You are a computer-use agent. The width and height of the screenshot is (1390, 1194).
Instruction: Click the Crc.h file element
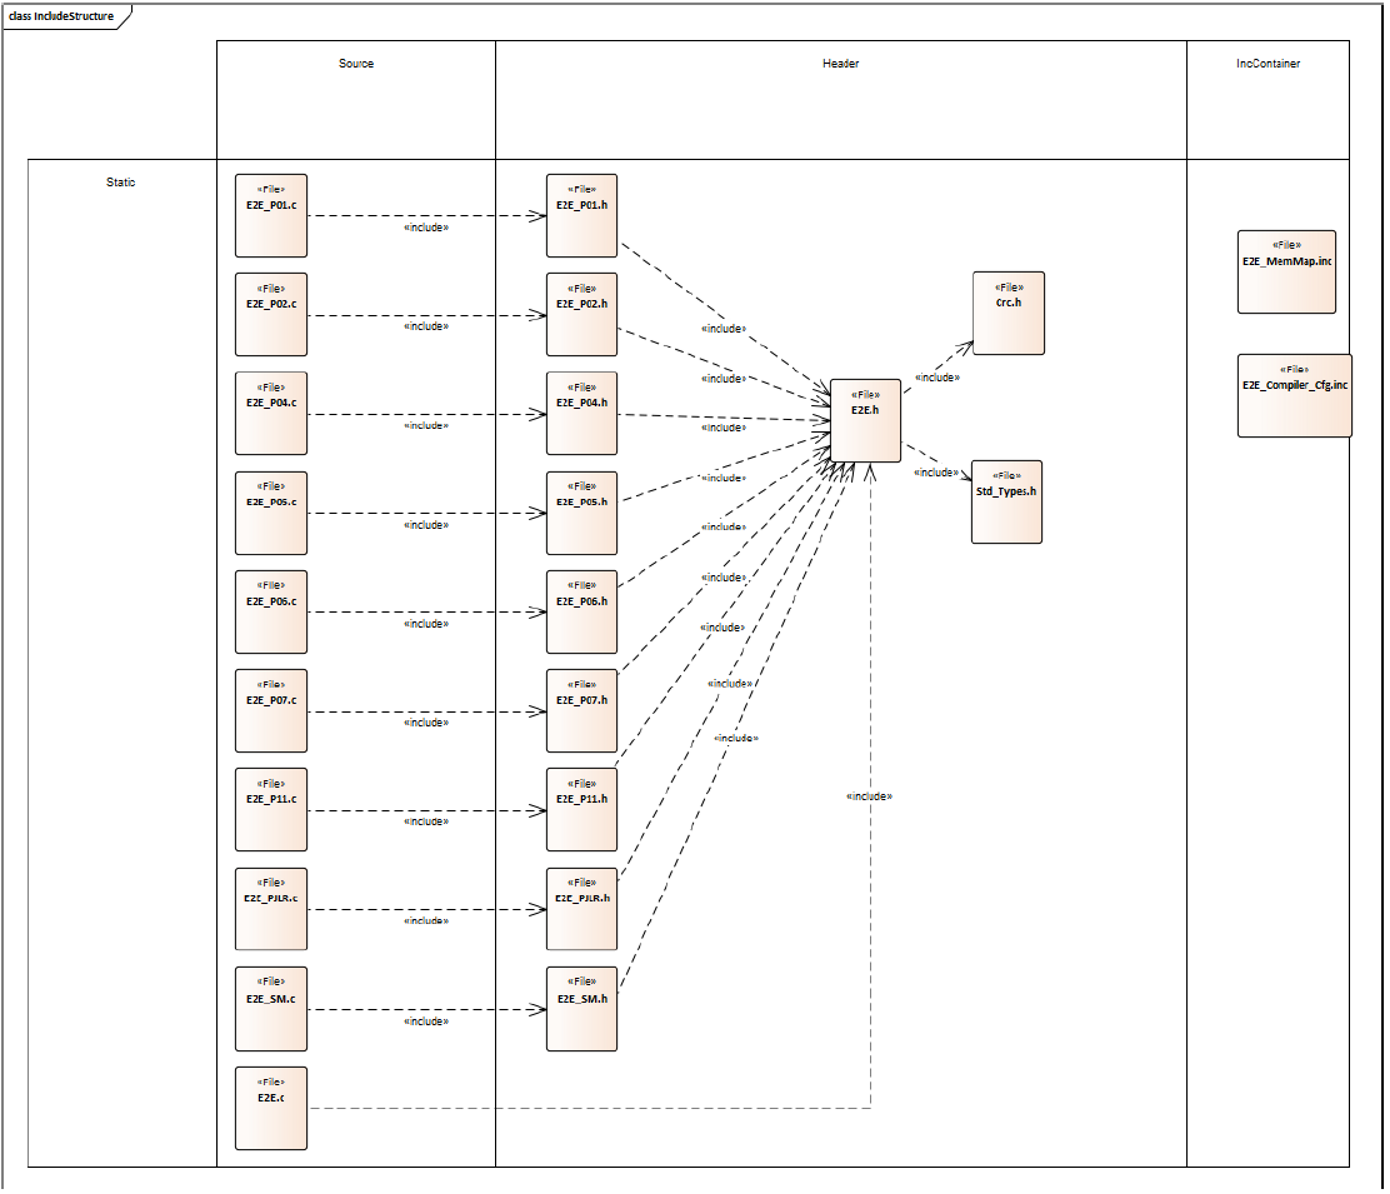pos(1008,313)
